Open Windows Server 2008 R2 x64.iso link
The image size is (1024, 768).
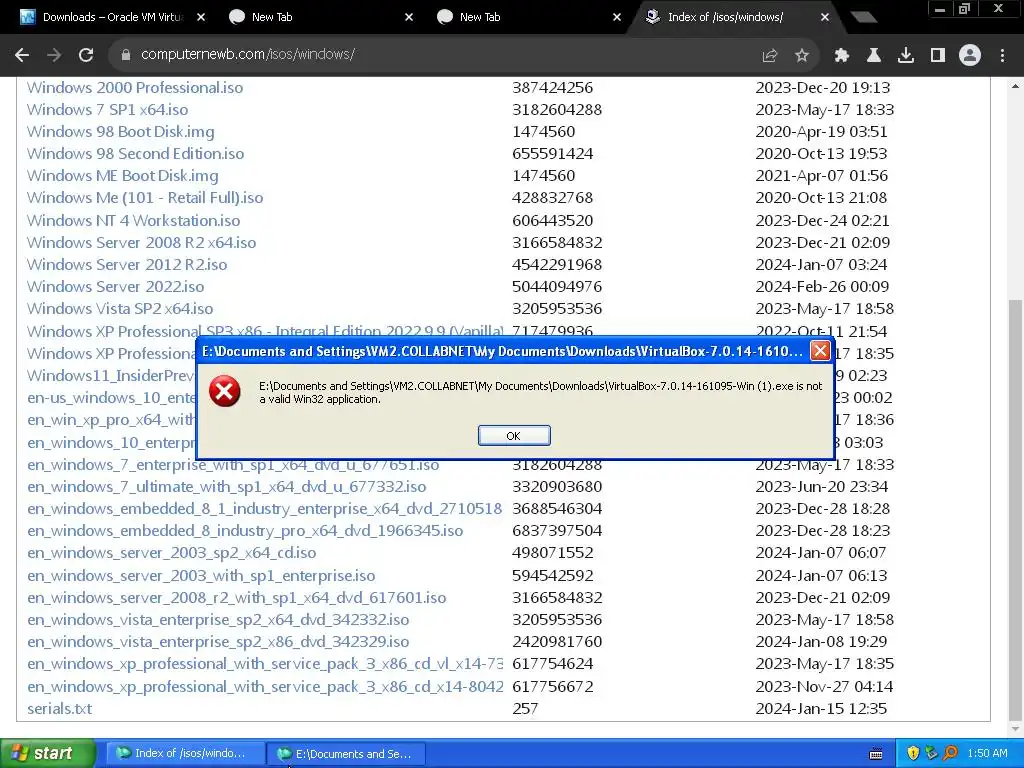pyautogui.click(x=141, y=243)
